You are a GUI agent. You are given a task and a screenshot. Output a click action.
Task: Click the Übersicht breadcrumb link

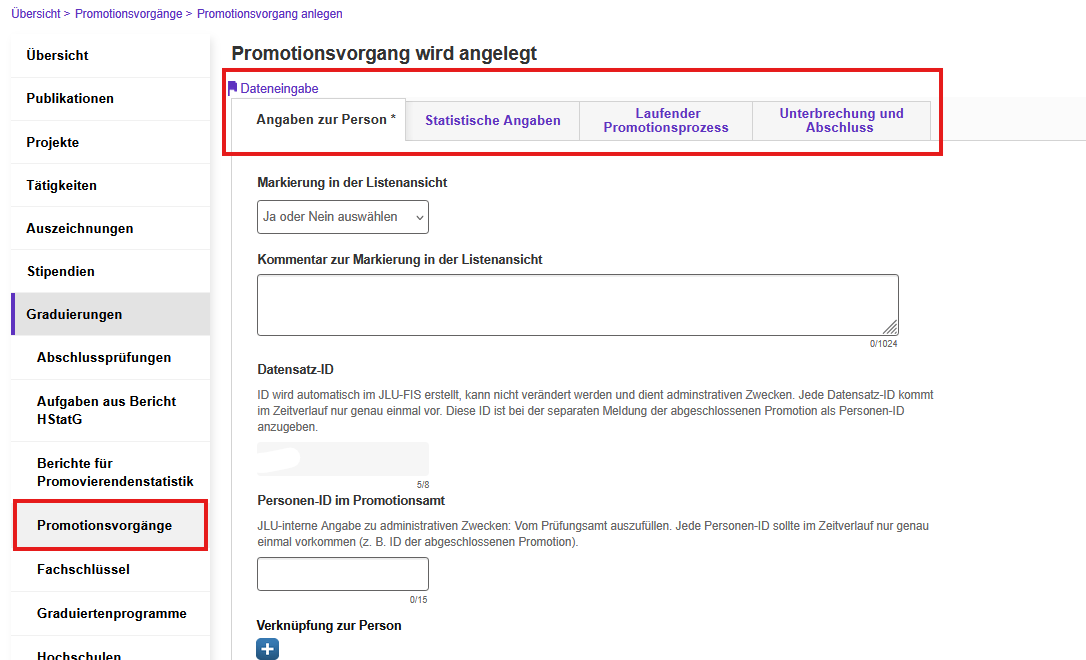(36, 14)
